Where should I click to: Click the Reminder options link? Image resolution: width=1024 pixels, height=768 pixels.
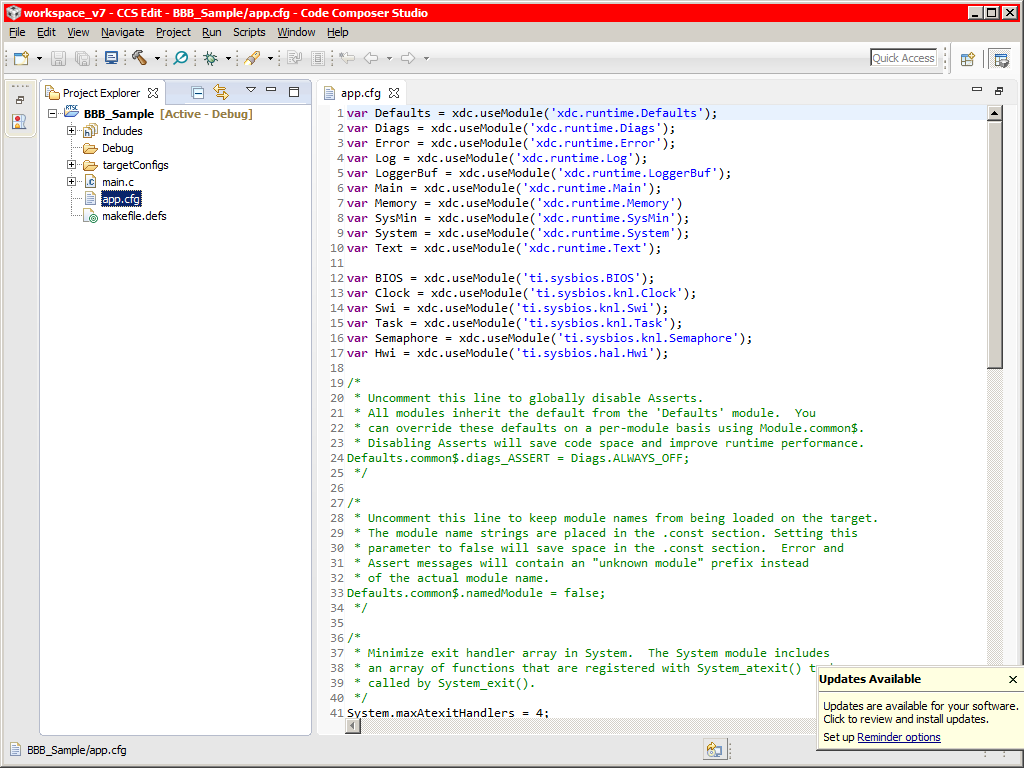pyautogui.click(x=899, y=737)
